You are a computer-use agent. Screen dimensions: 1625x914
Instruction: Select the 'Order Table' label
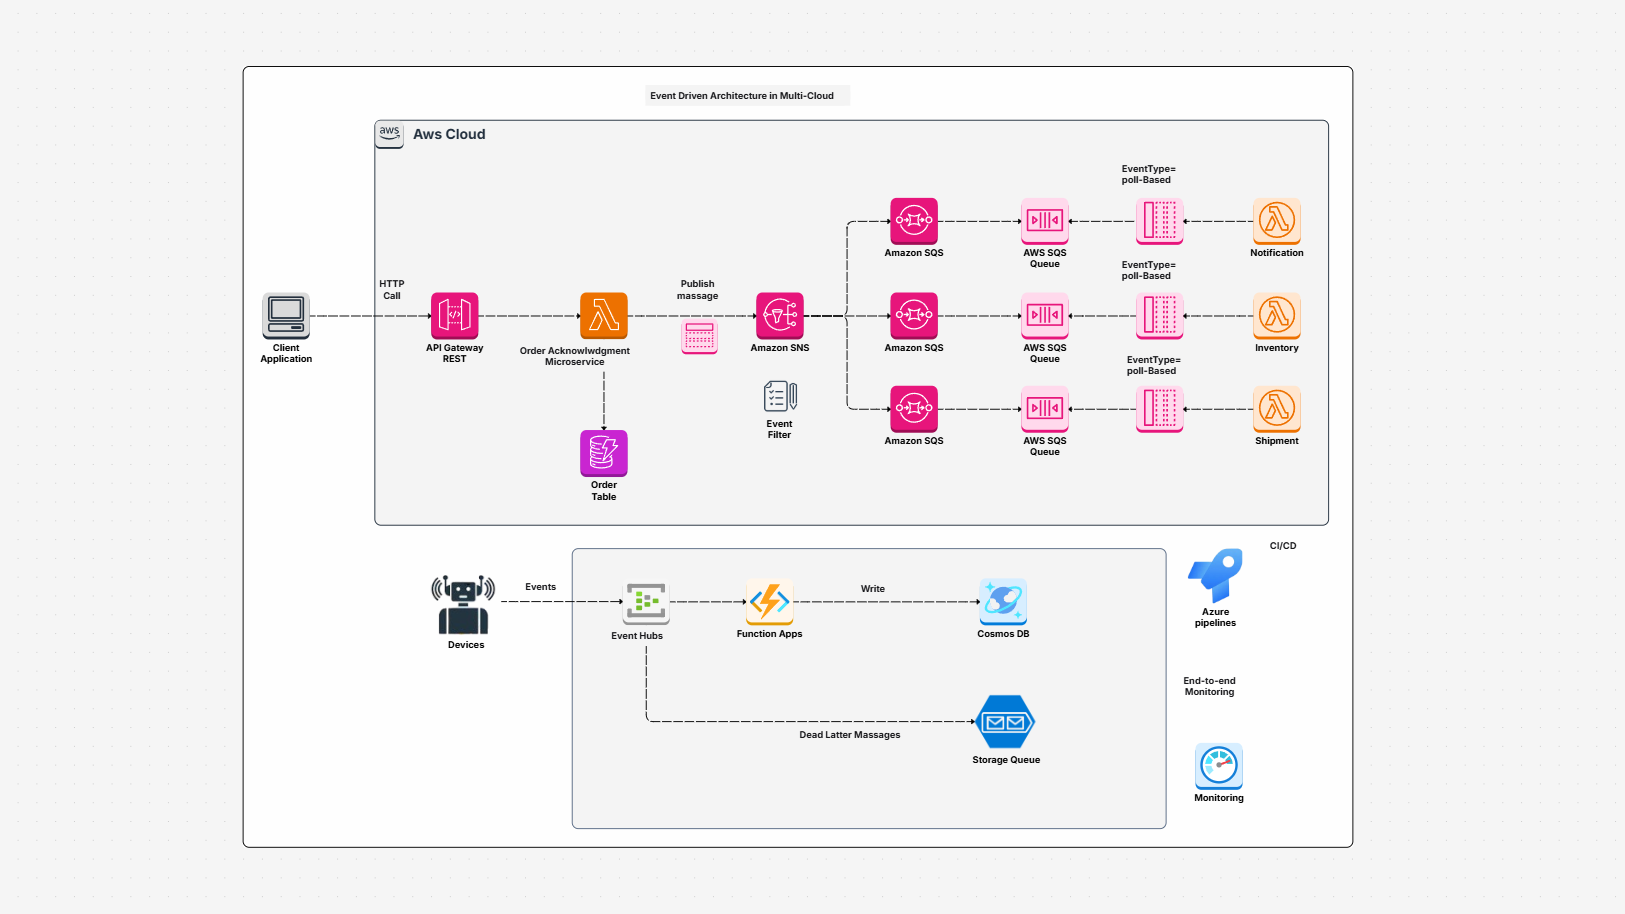click(x=604, y=491)
